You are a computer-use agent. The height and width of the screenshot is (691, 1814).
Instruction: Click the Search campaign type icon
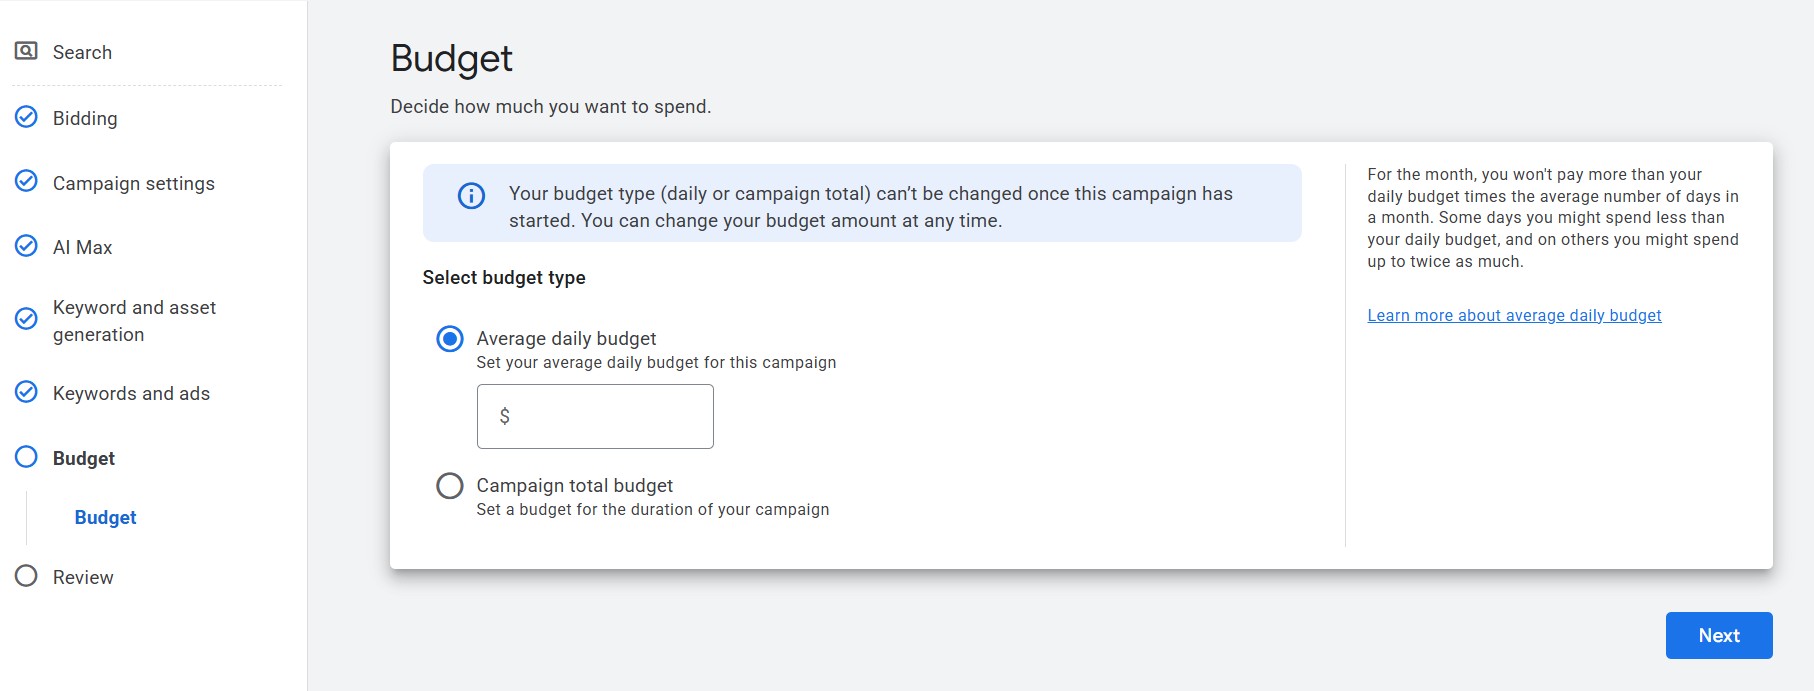pyautogui.click(x=26, y=51)
